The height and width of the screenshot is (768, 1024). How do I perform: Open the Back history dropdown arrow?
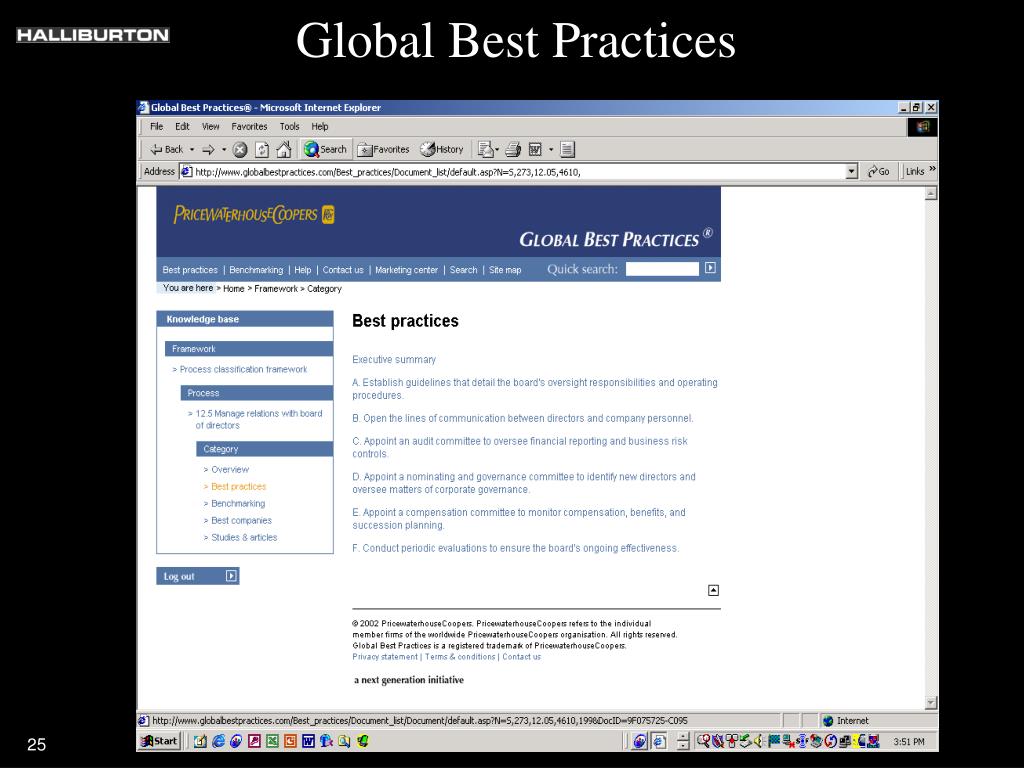192,150
